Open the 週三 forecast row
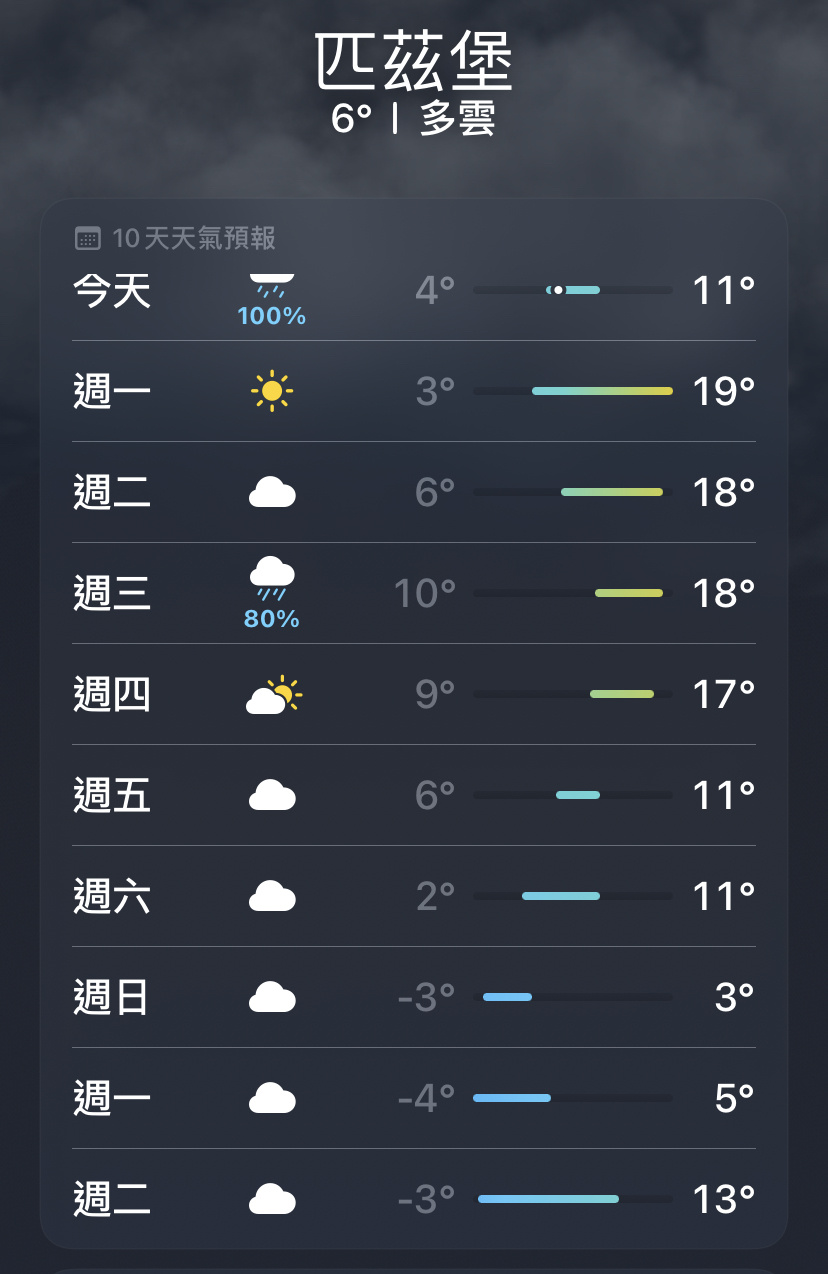 click(414, 593)
